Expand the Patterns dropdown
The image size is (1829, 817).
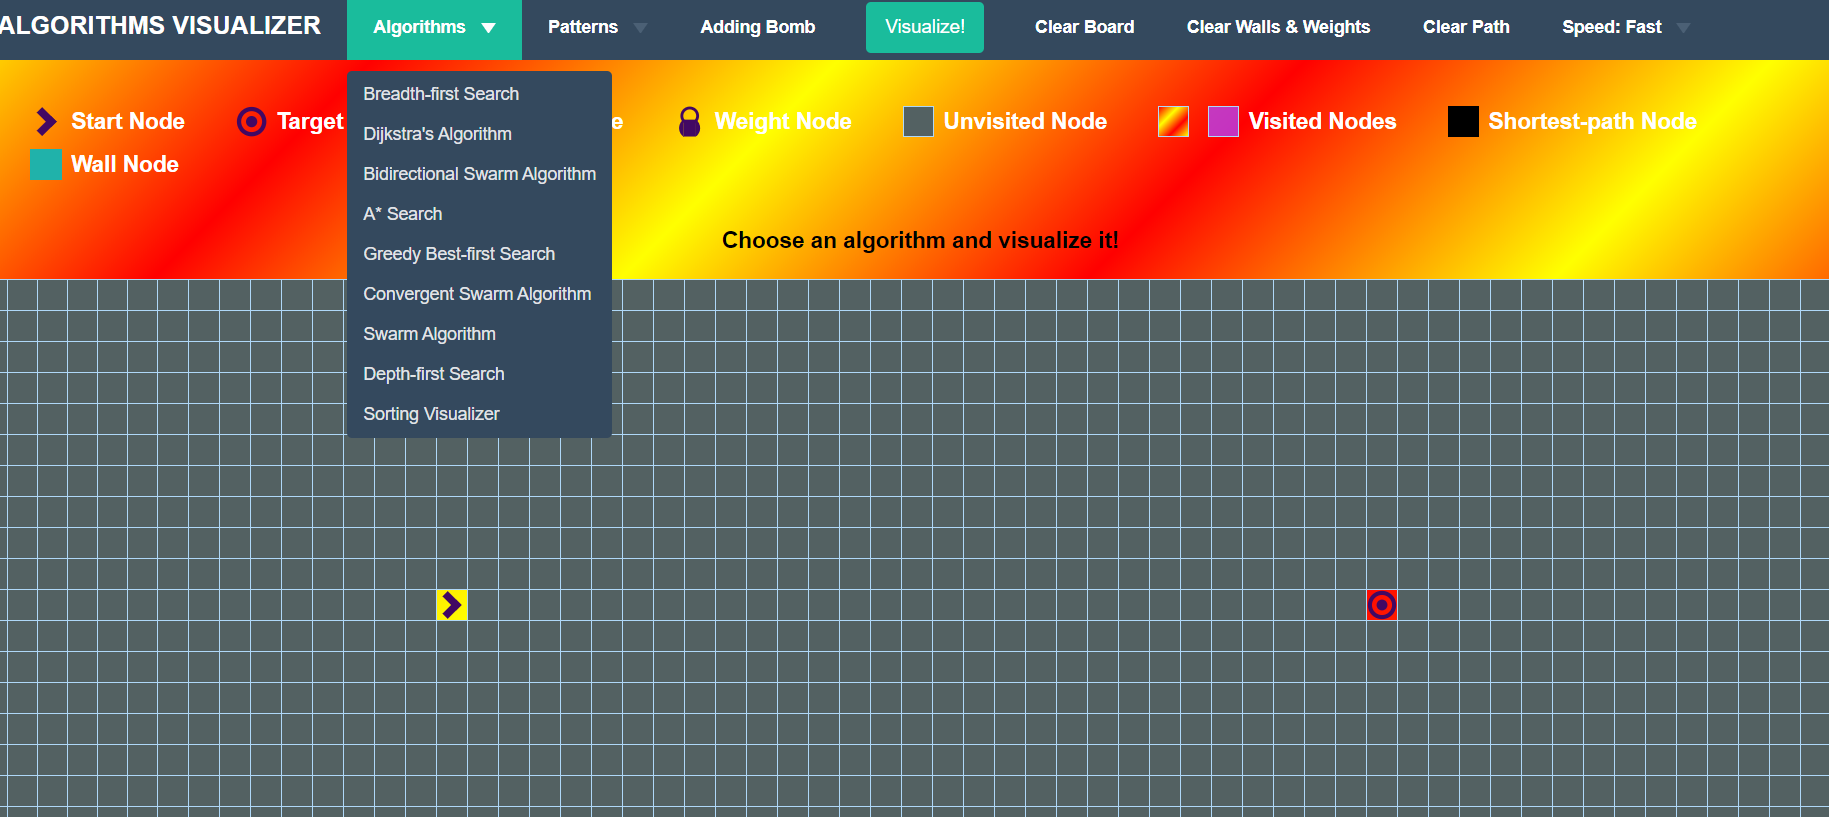click(x=597, y=28)
